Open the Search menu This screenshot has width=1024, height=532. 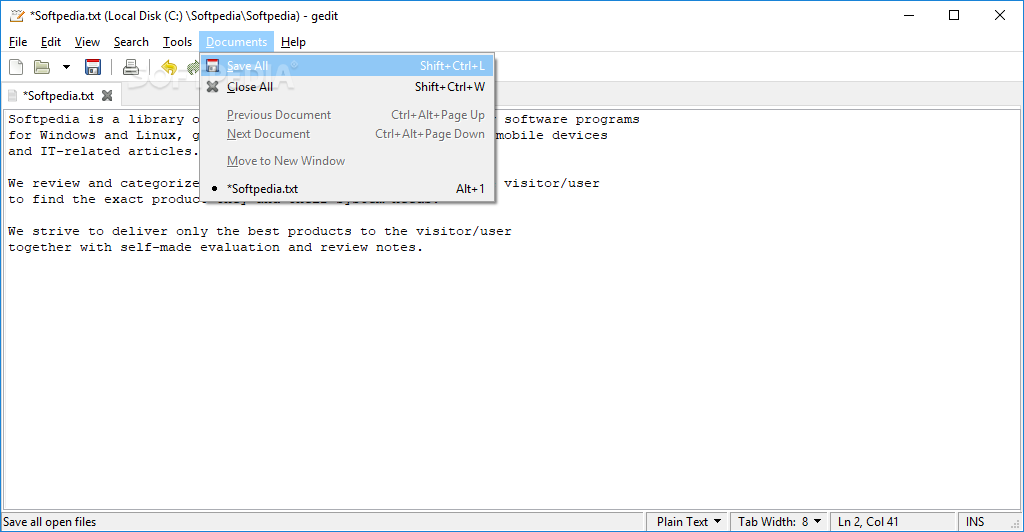(x=131, y=42)
